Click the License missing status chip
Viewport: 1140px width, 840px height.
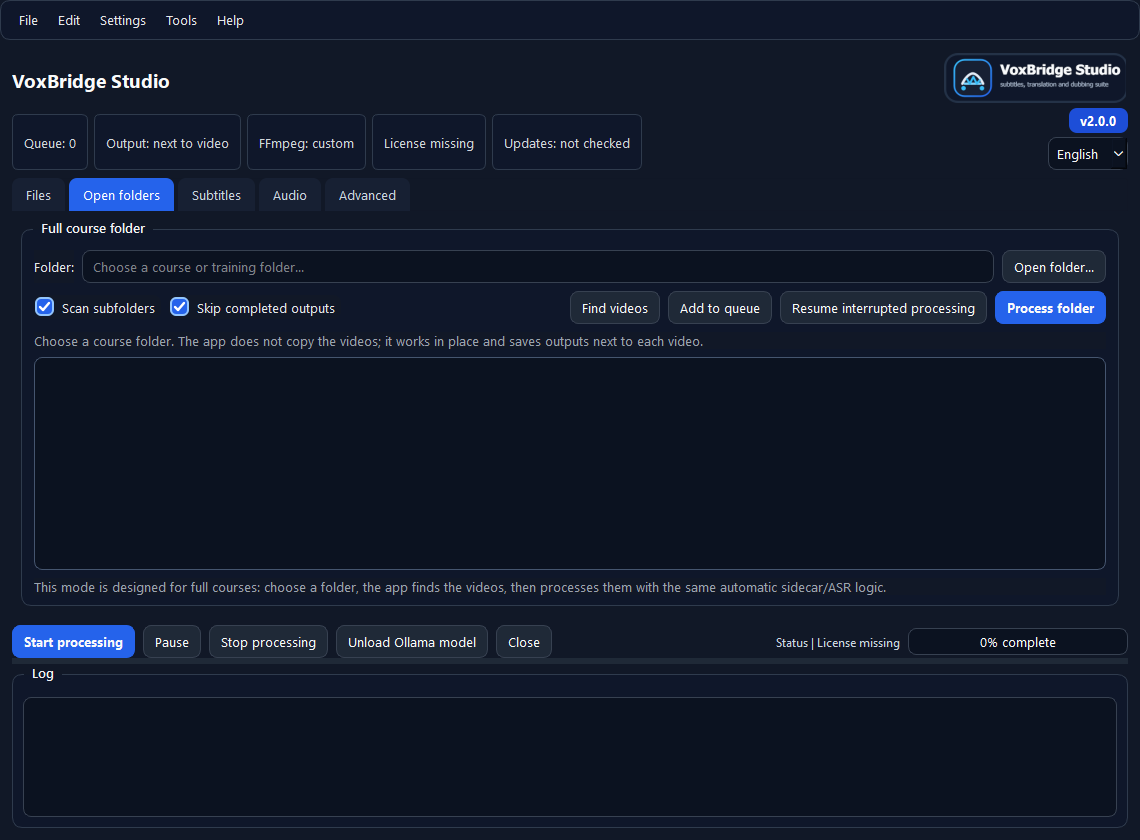click(x=428, y=142)
